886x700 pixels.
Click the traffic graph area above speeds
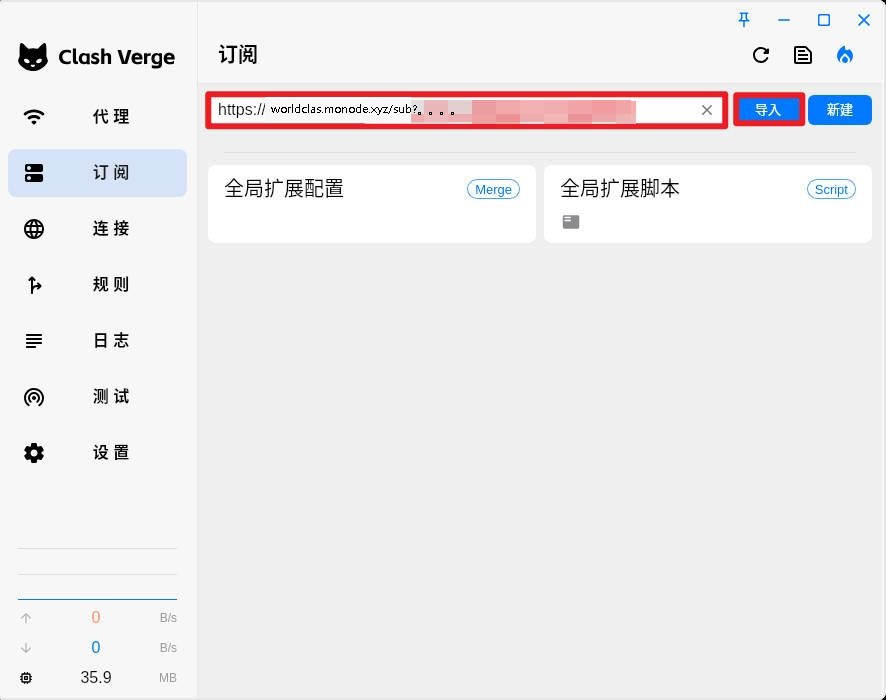[97, 573]
